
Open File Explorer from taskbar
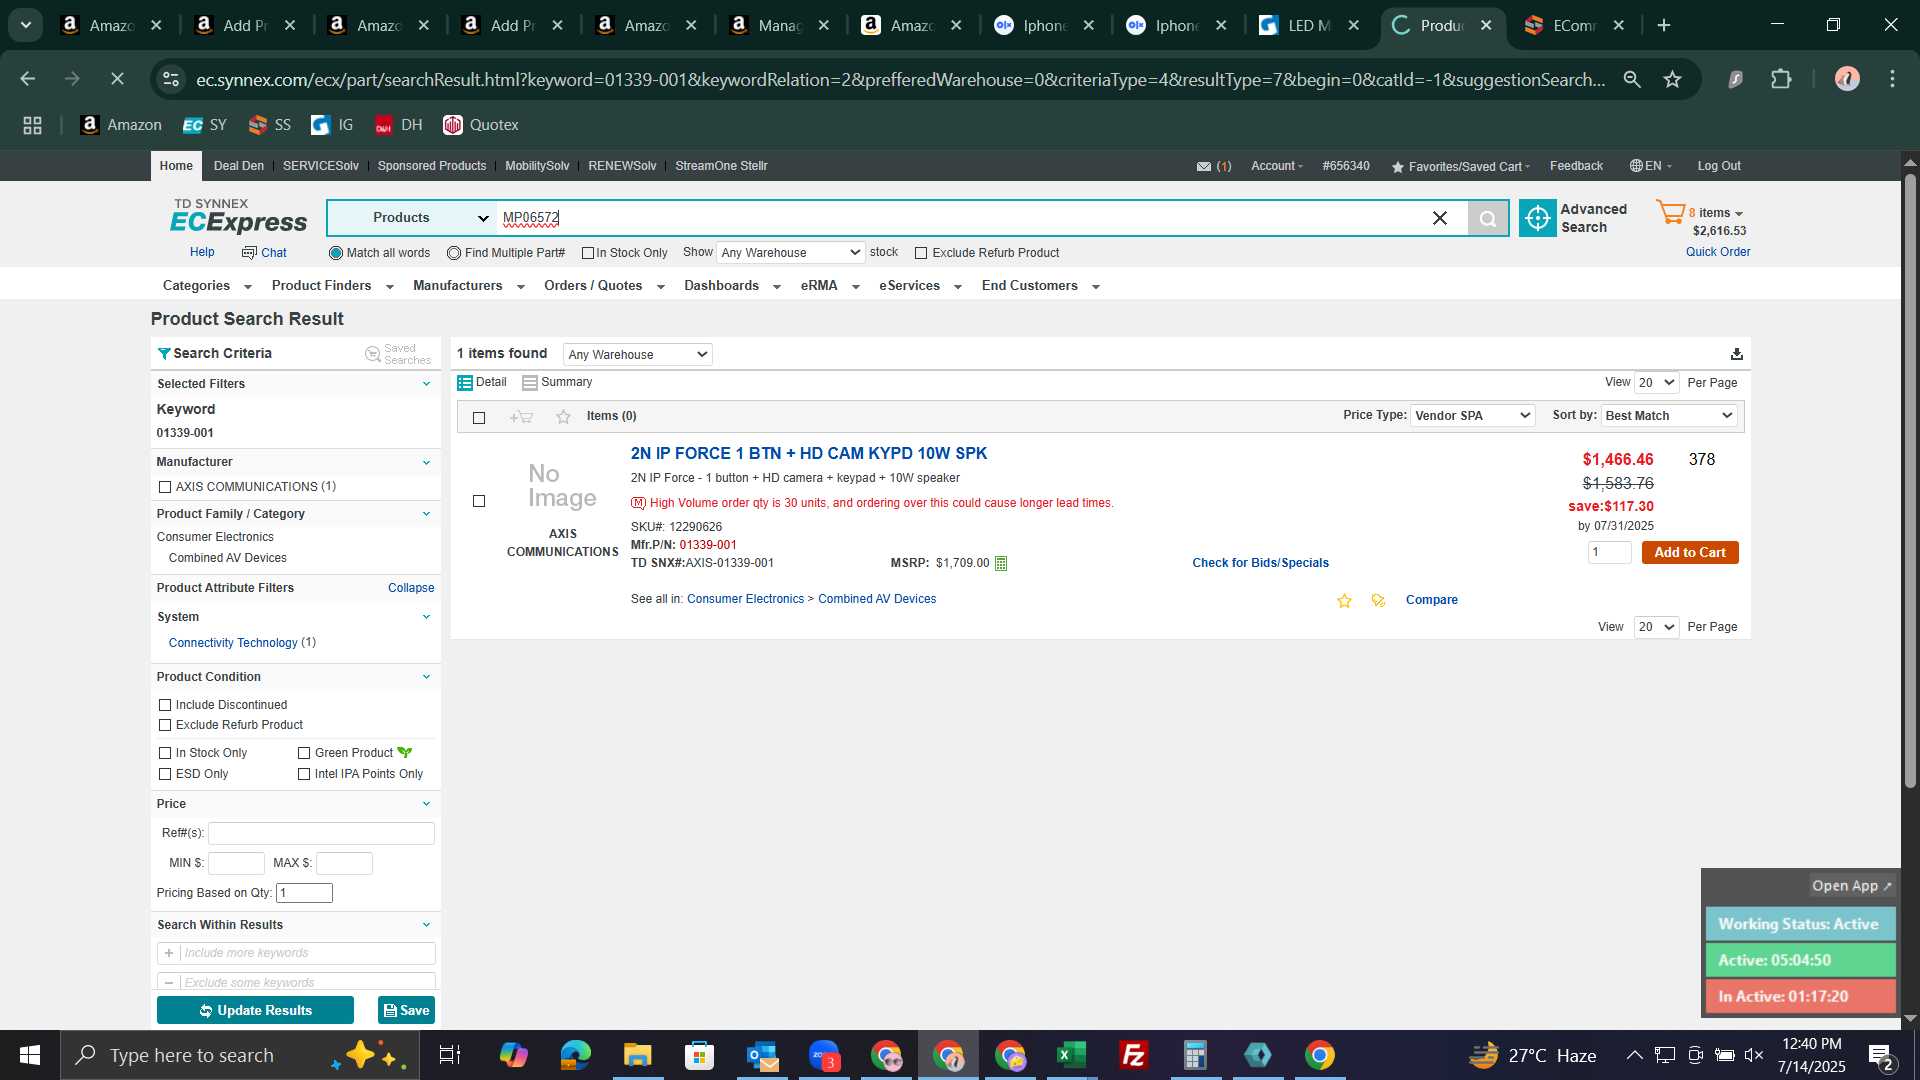point(637,1055)
